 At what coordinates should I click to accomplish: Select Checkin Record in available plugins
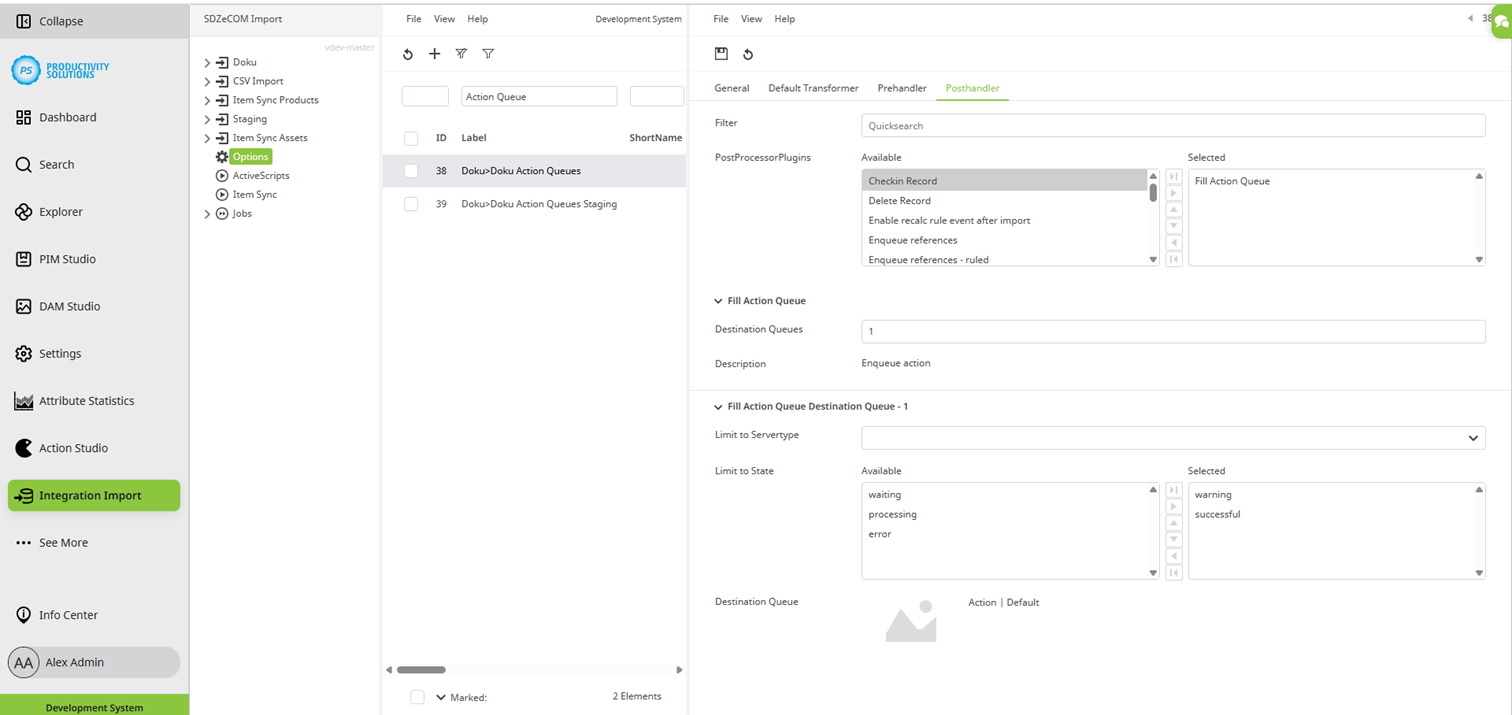1004,181
